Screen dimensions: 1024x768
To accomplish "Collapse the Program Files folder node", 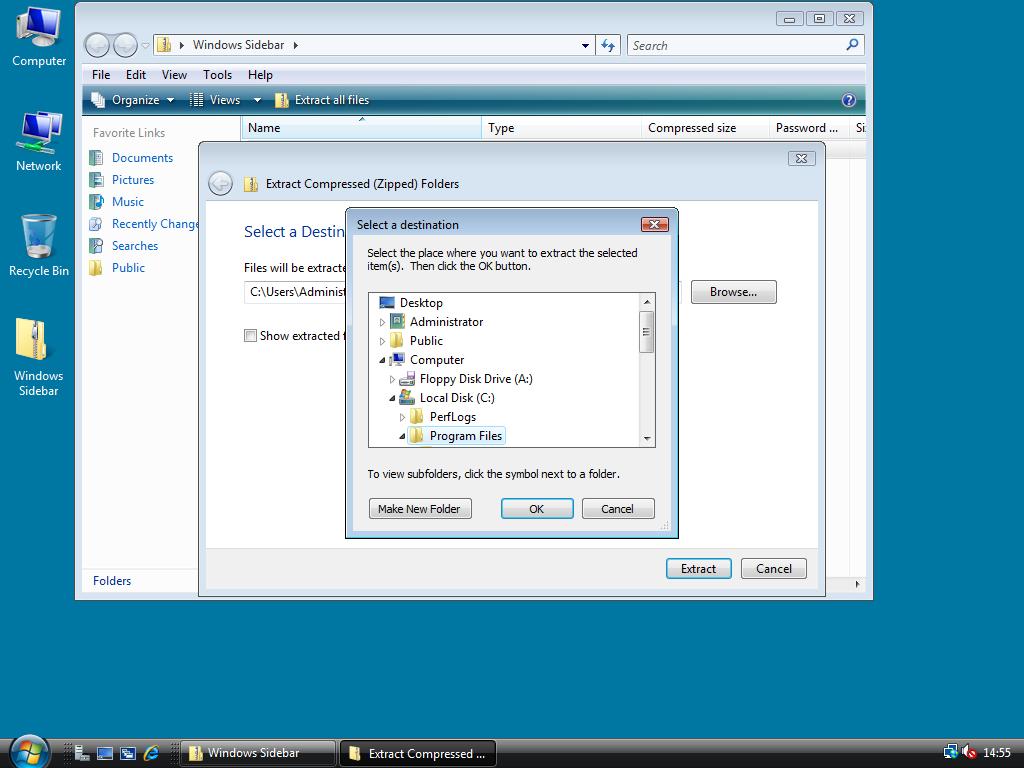I will click(x=402, y=436).
